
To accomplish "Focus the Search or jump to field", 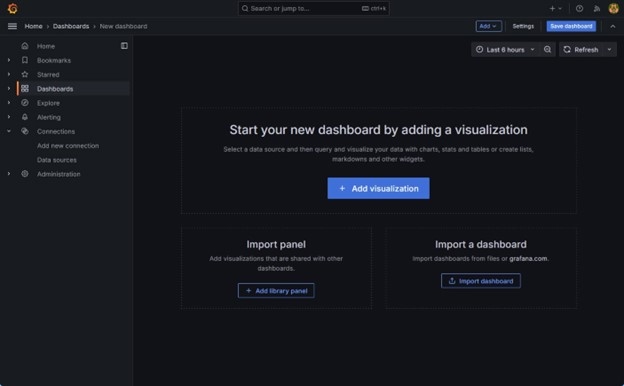I will pos(314,8).
